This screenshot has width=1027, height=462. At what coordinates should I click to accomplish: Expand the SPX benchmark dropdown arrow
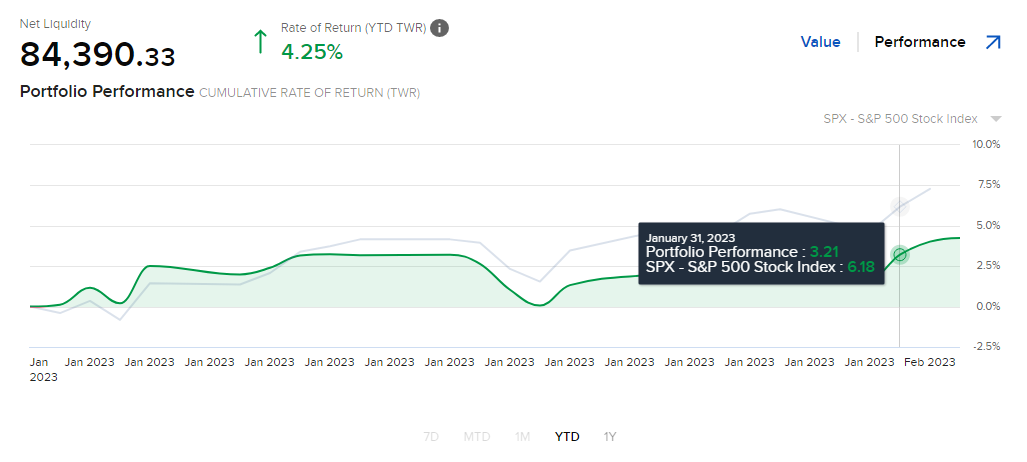pos(996,119)
